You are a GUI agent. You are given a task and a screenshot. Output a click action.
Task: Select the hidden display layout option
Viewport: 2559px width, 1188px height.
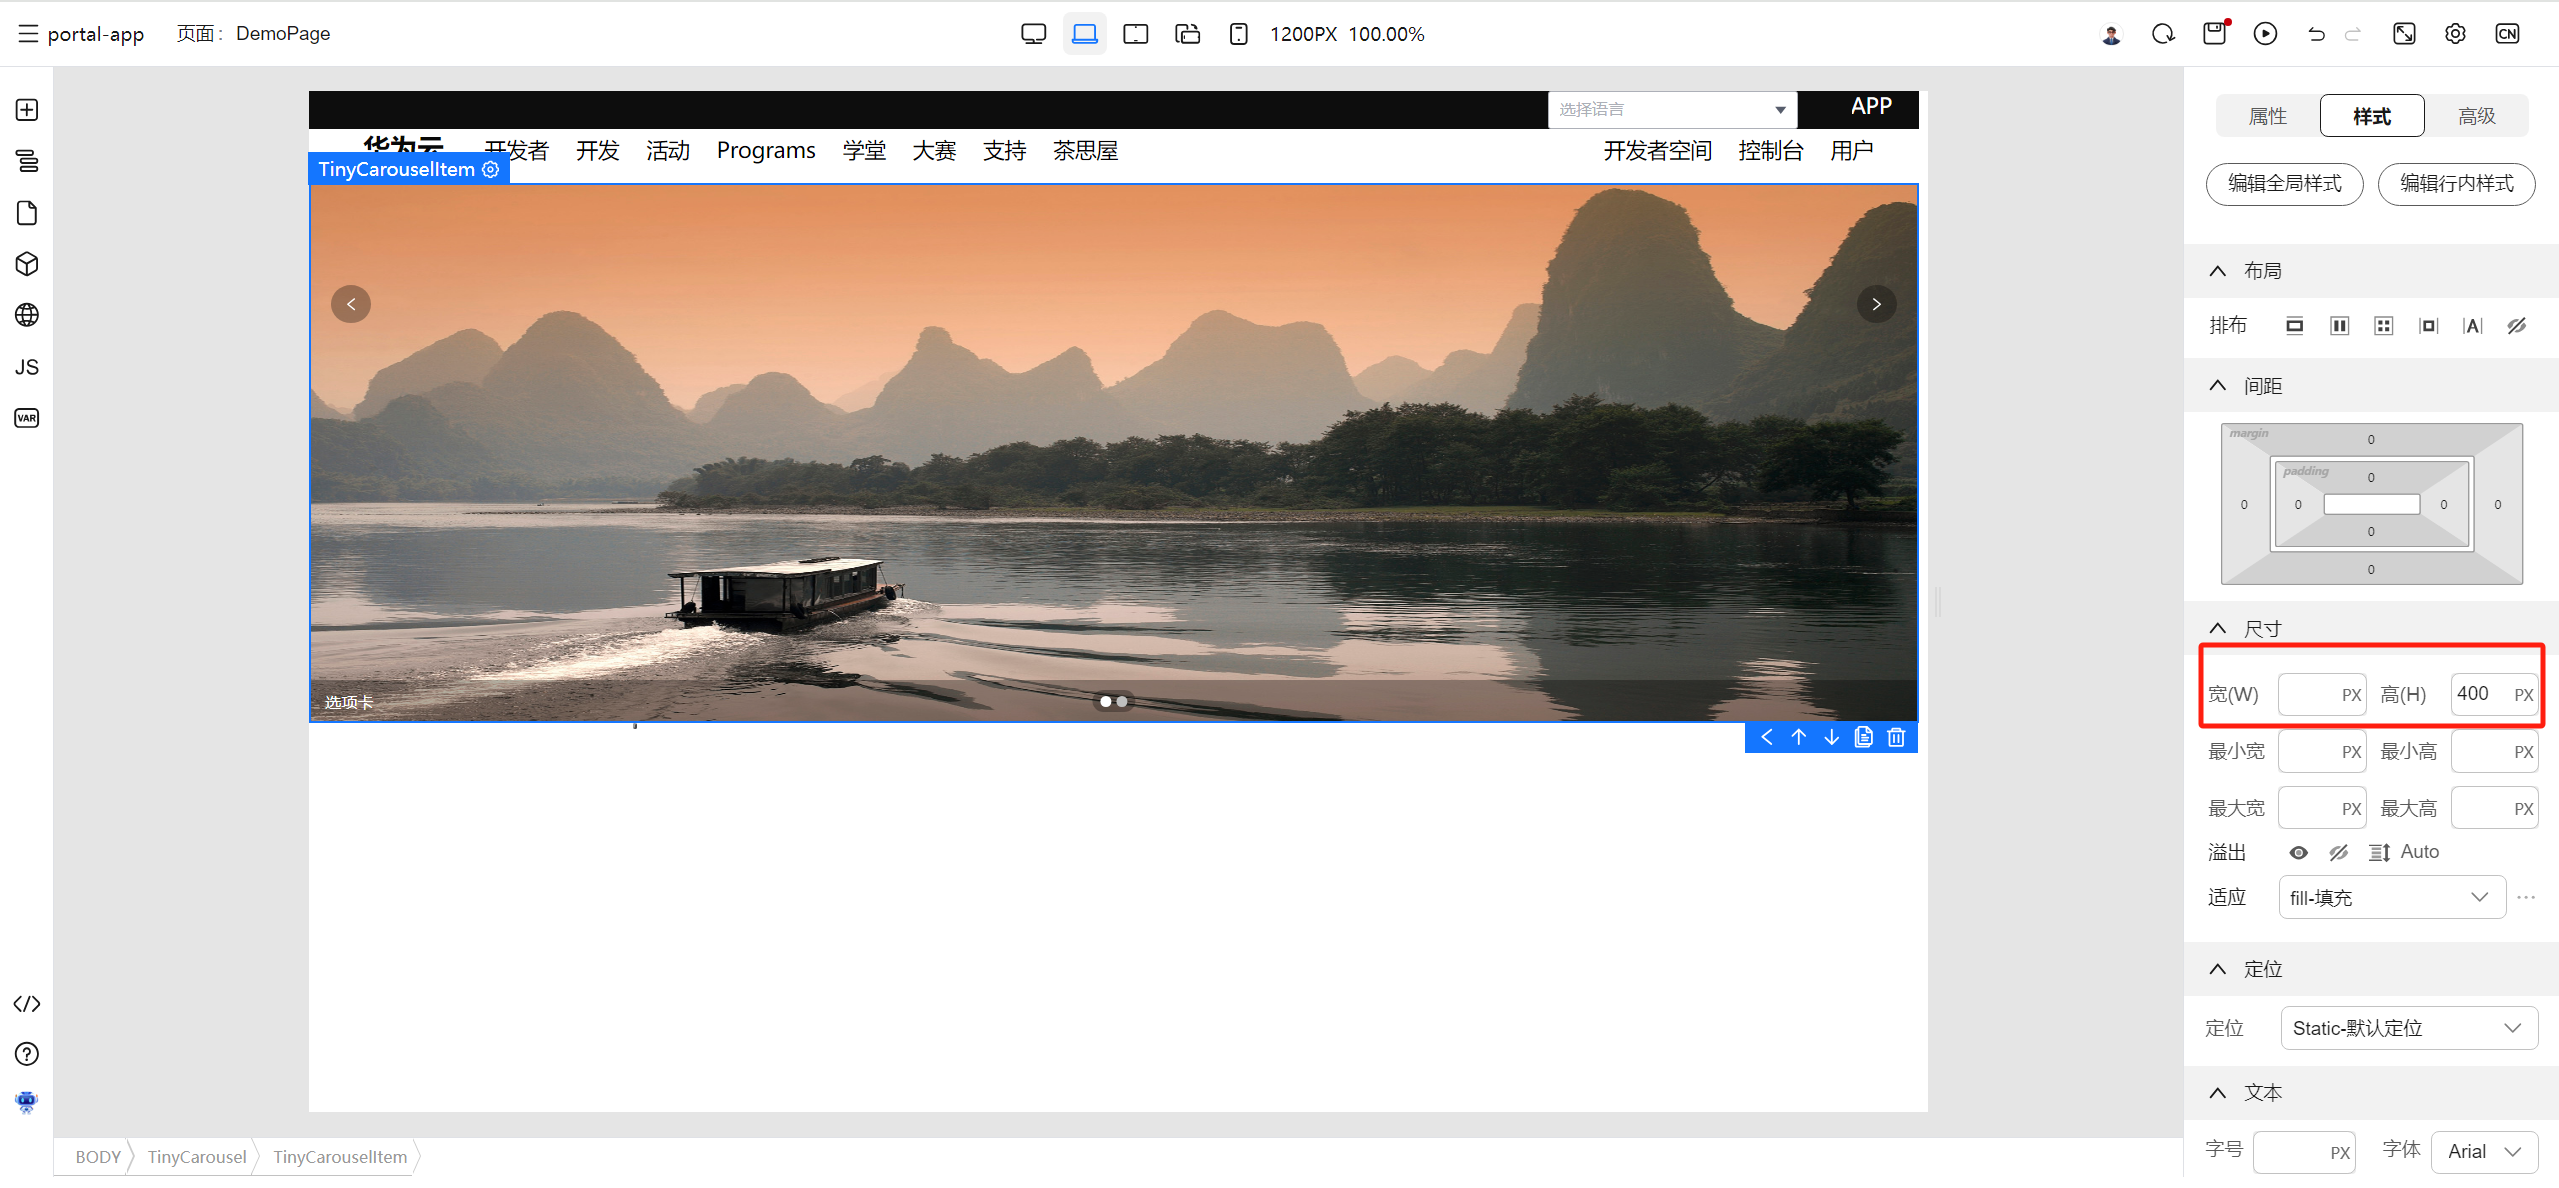pos(2517,326)
